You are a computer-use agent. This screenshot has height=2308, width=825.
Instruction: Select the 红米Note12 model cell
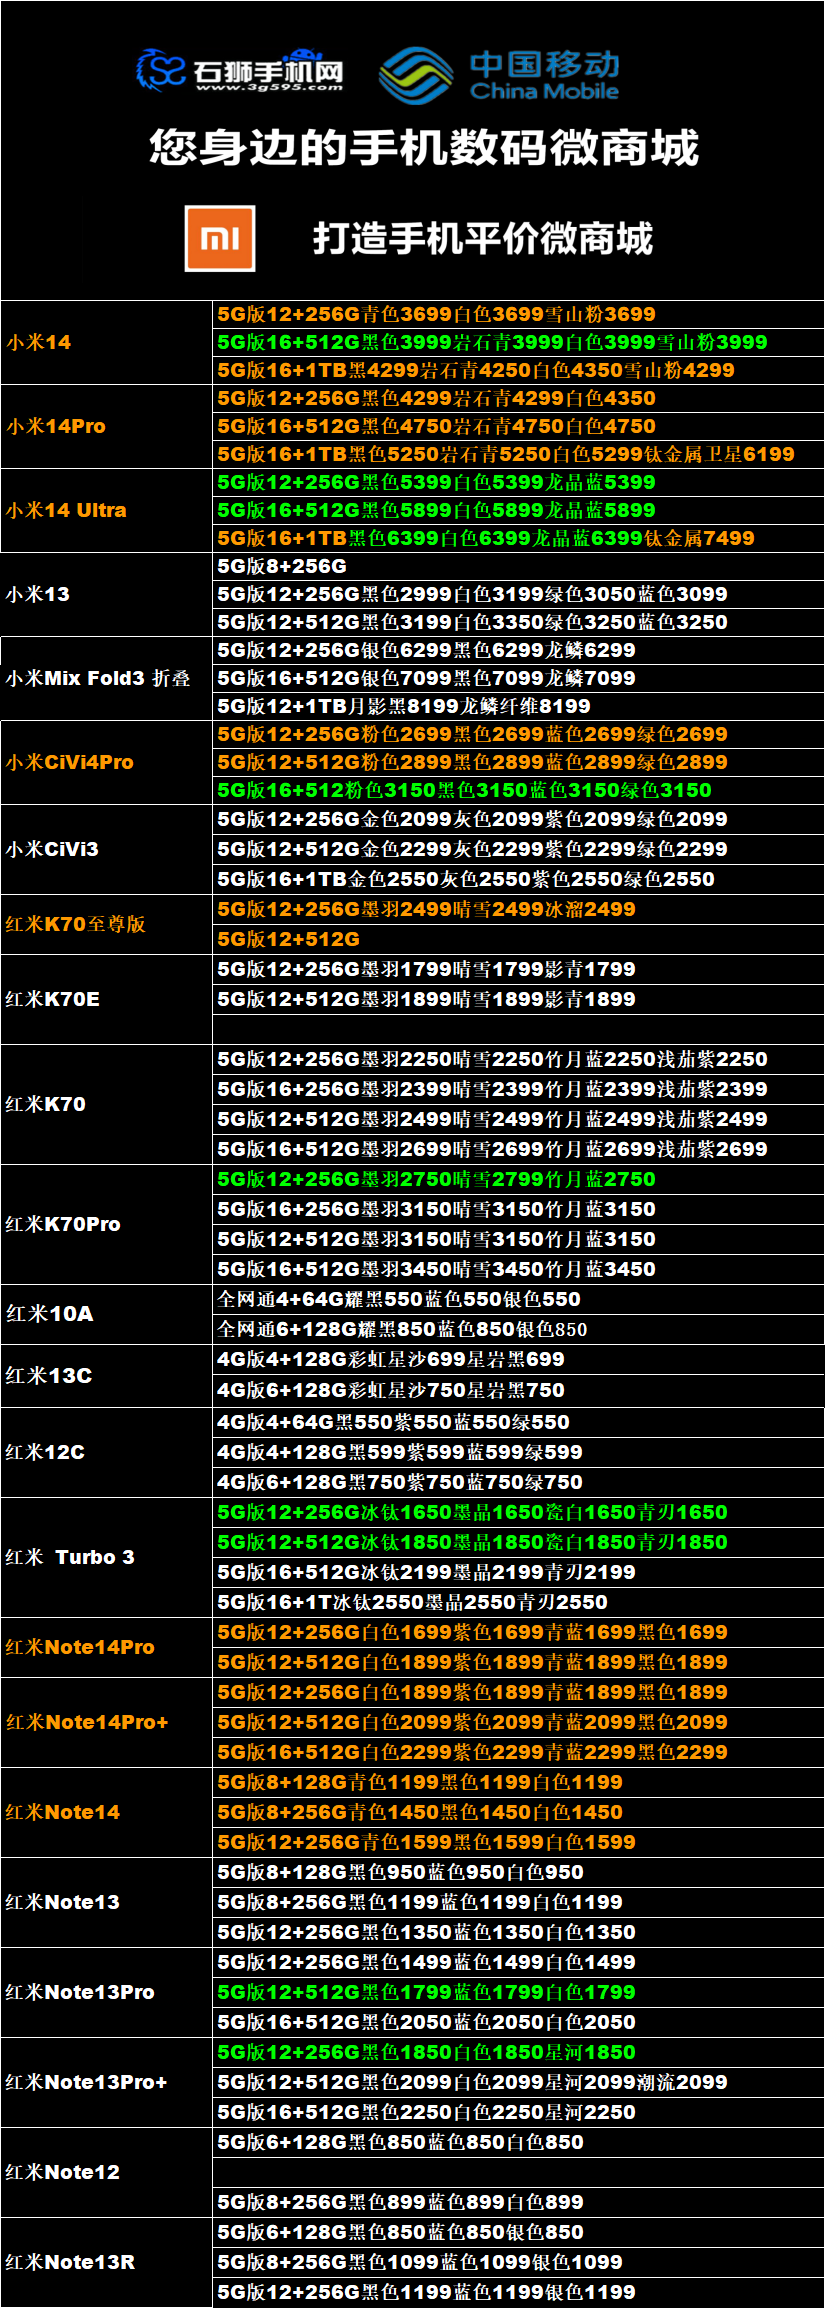point(106,2172)
